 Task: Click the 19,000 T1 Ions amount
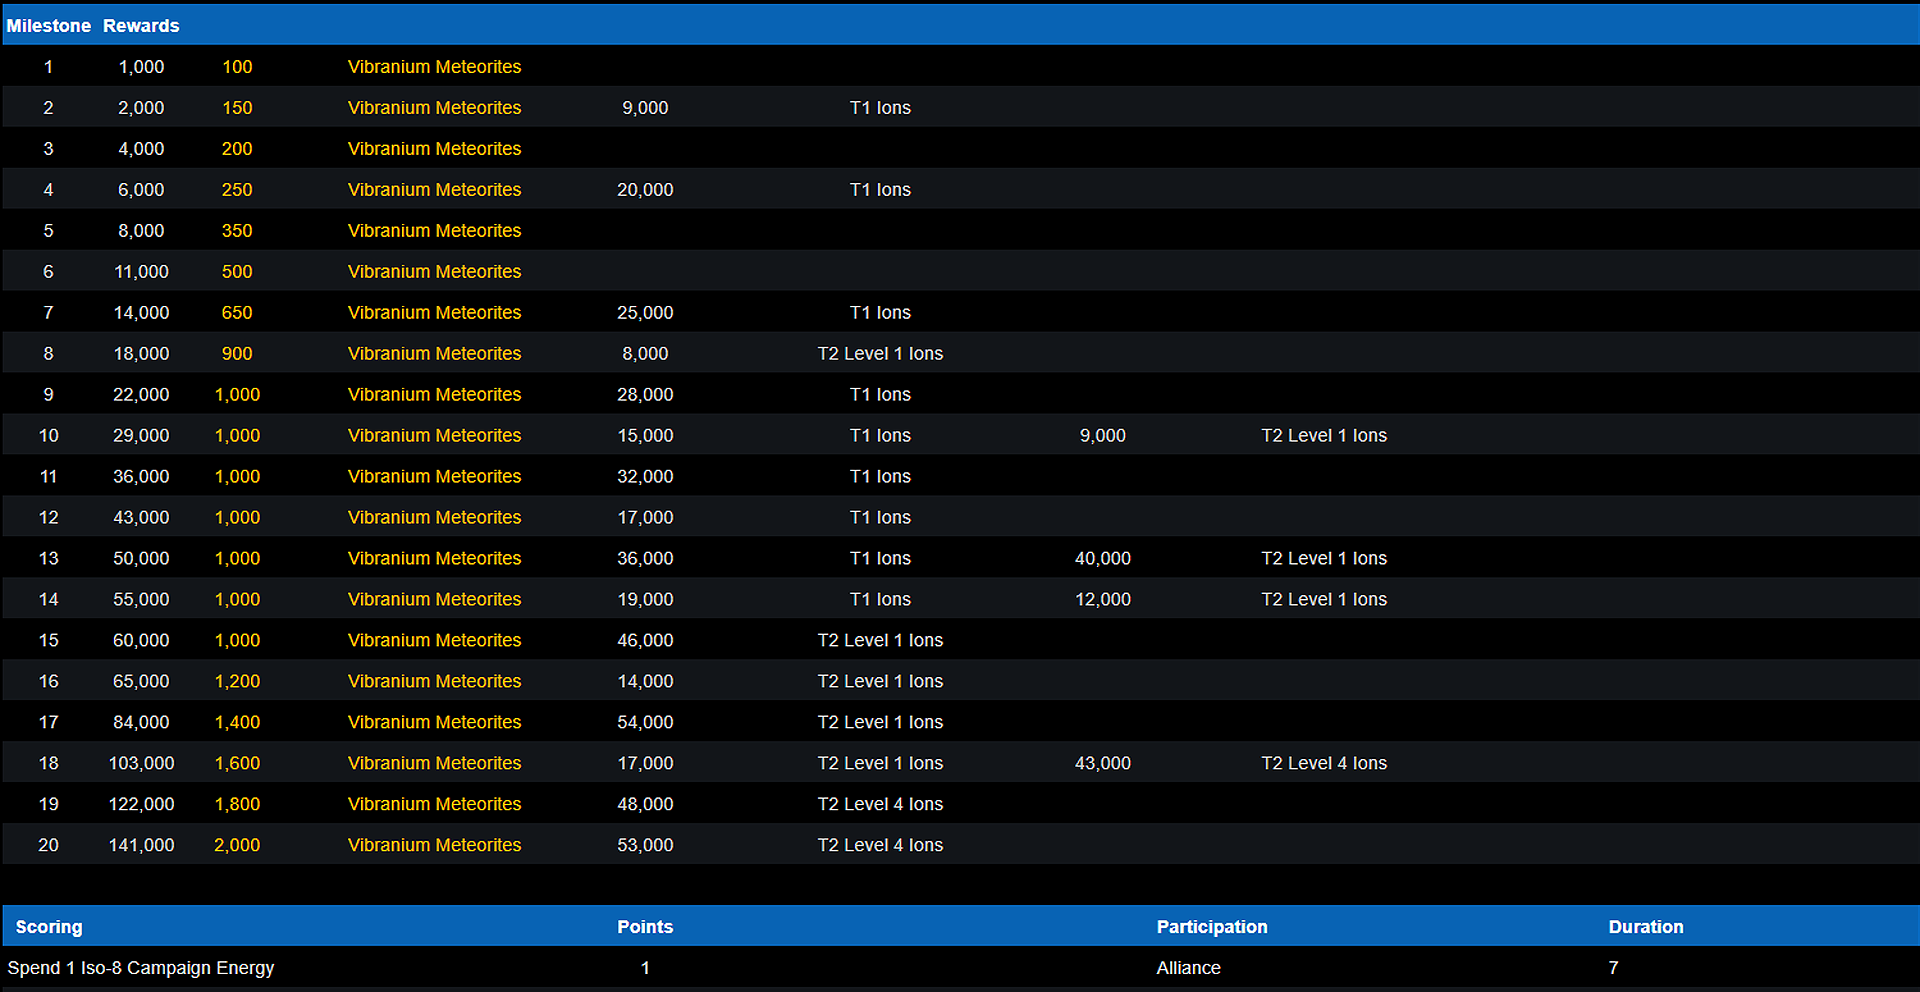click(645, 600)
